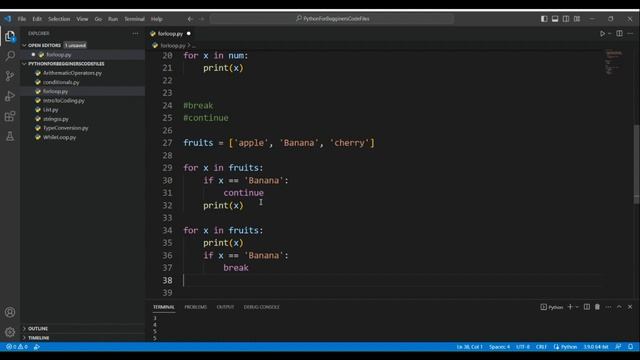Screen dimensions: 640x360
Task: Open the Testing flask view
Action: [x=10, y=136]
